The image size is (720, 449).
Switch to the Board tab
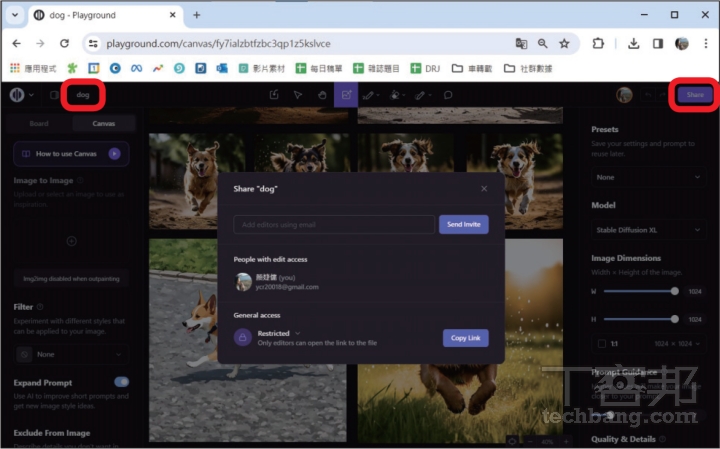(39, 123)
